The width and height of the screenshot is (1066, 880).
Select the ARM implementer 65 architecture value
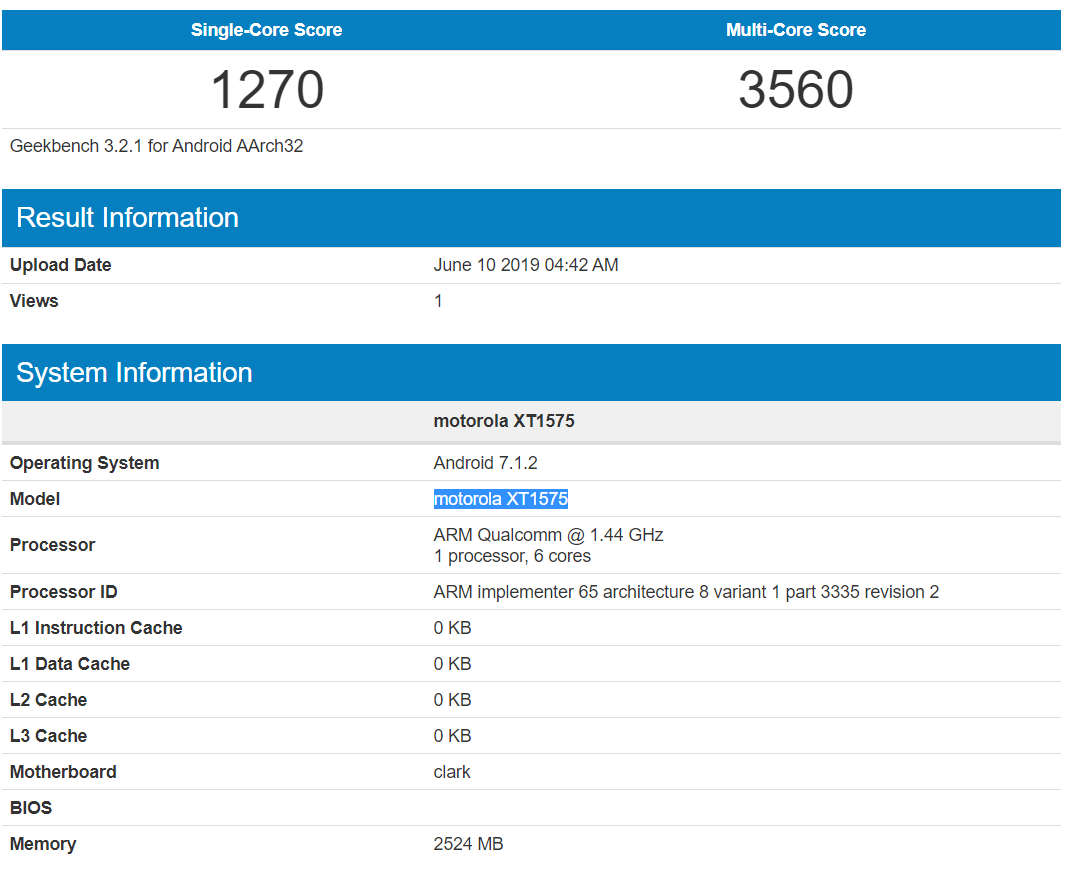[x=686, y=592]
